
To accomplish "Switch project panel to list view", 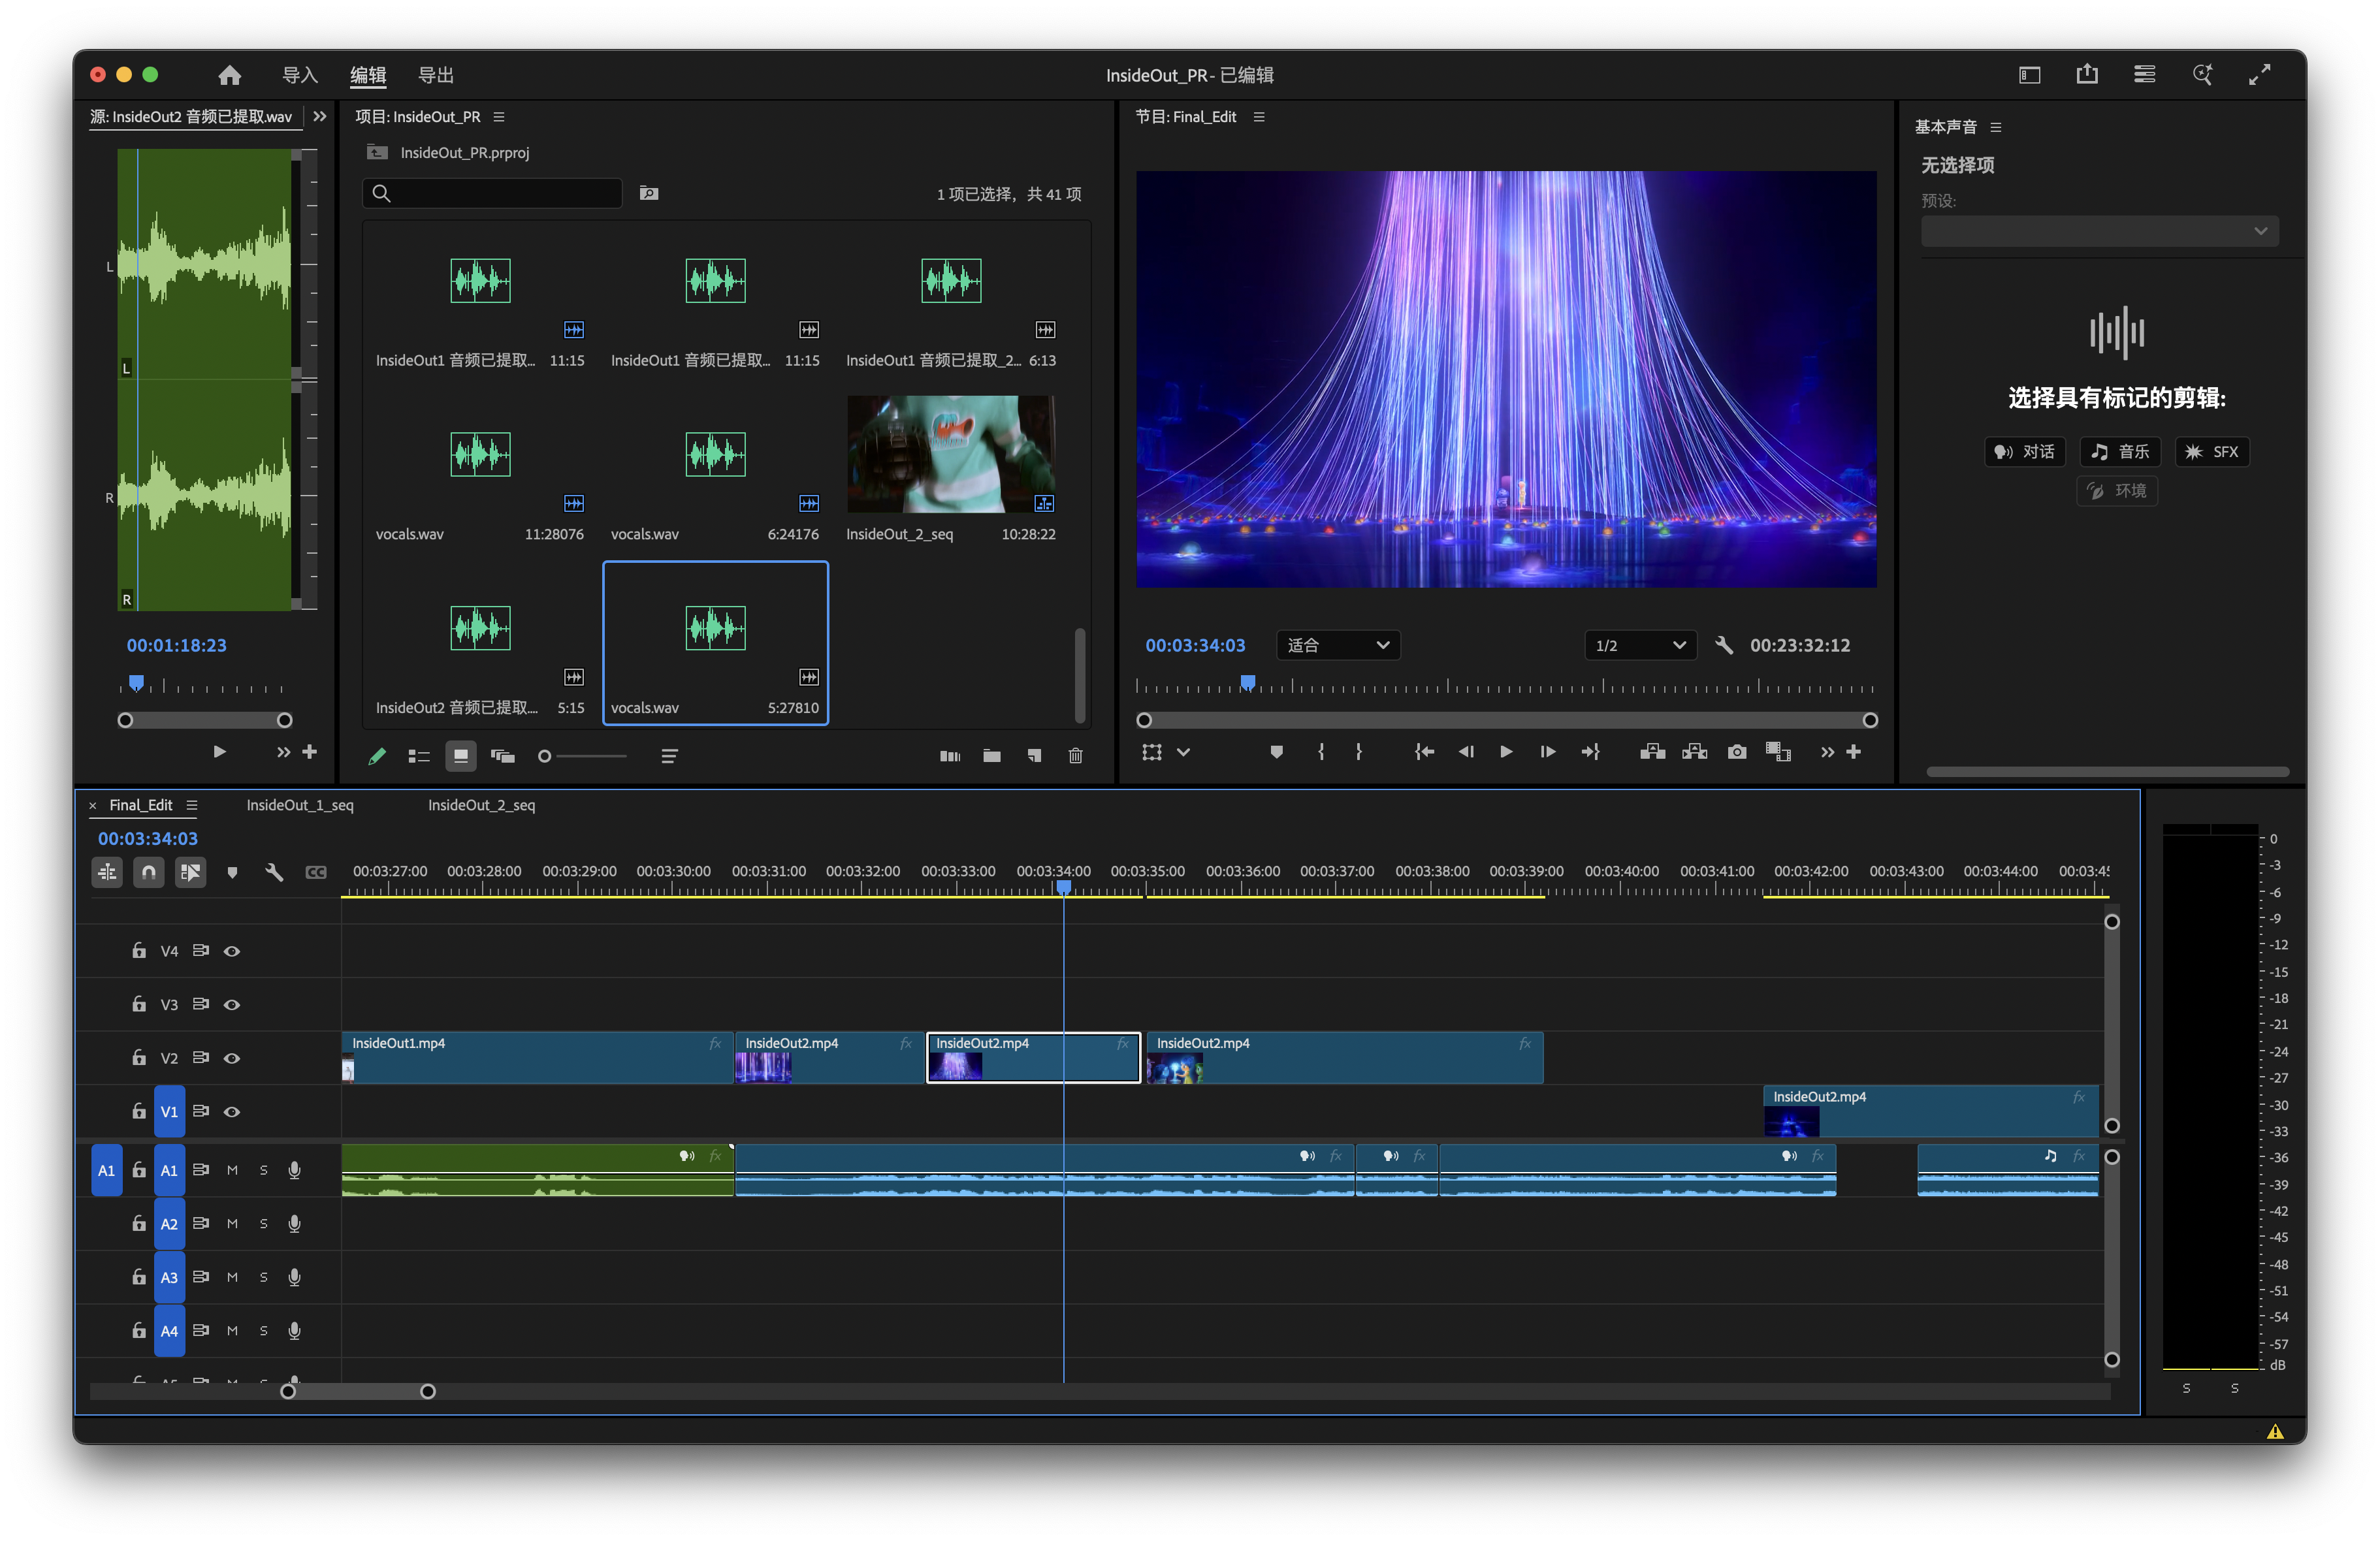I will 419,756.
